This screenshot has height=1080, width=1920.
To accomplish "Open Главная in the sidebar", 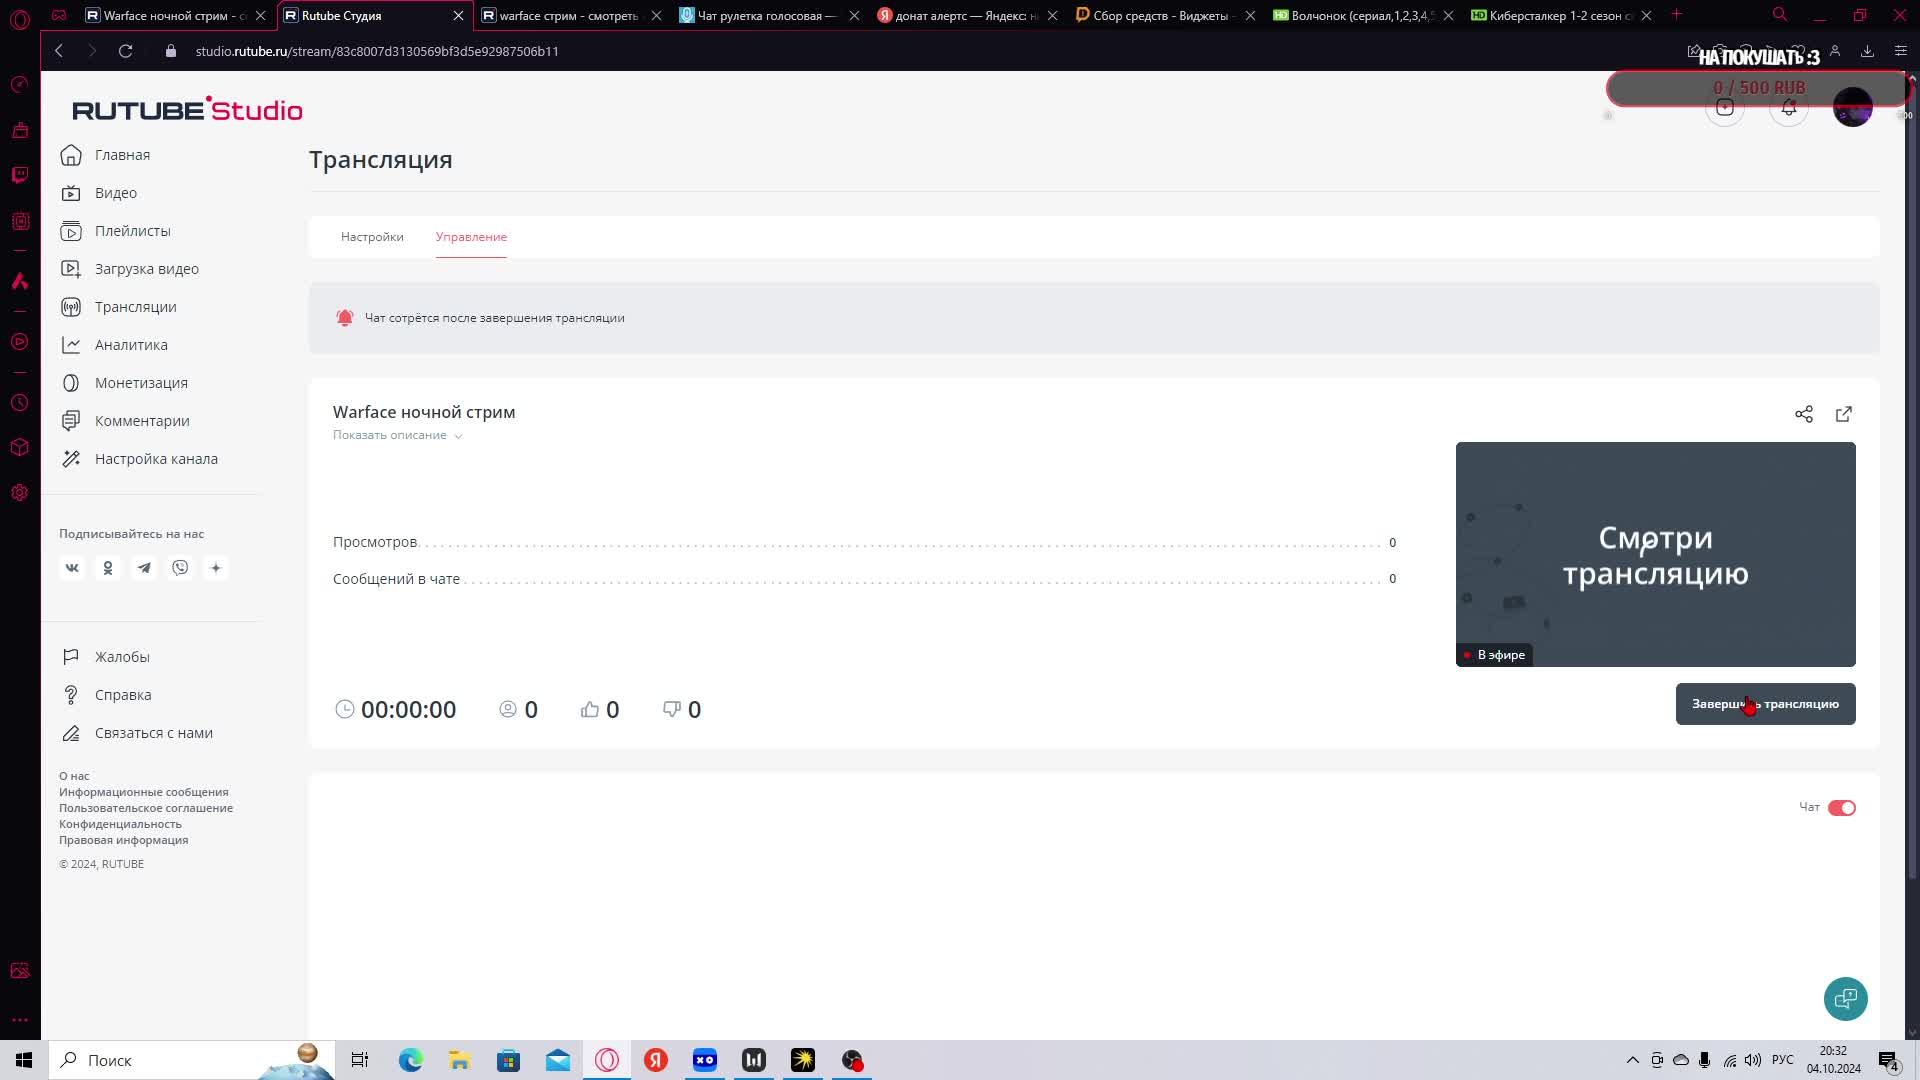I will pos(105,155).
